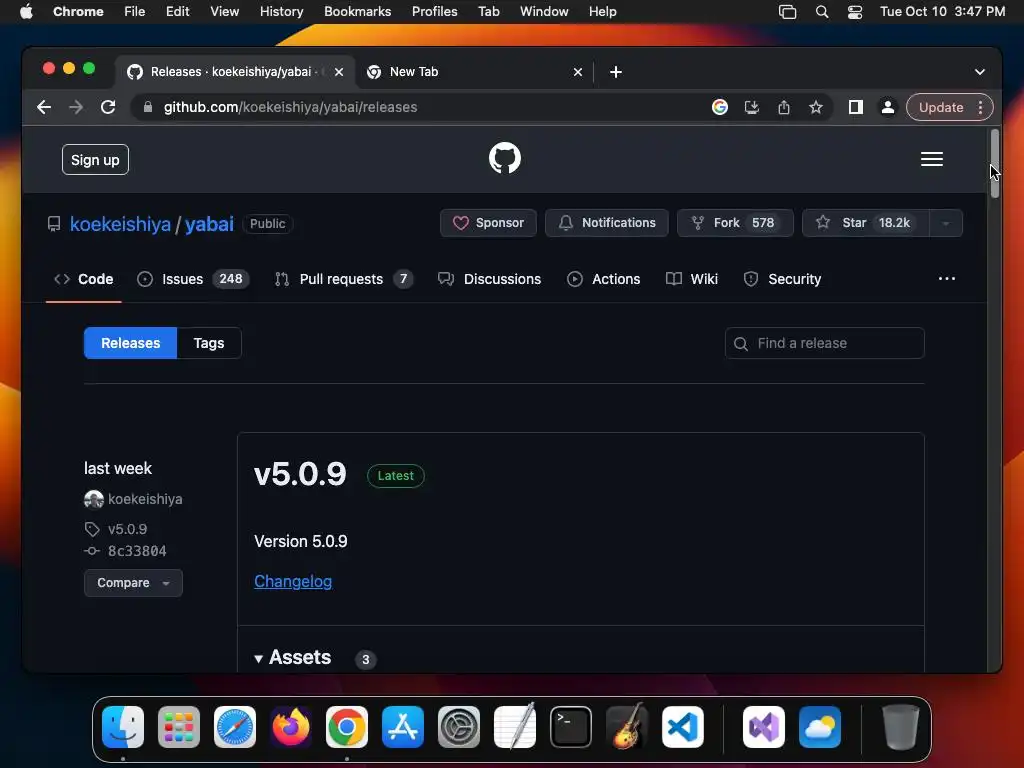
Task: Open the New Tab tab
Action: pyautogui.click(x=475, y=72)
